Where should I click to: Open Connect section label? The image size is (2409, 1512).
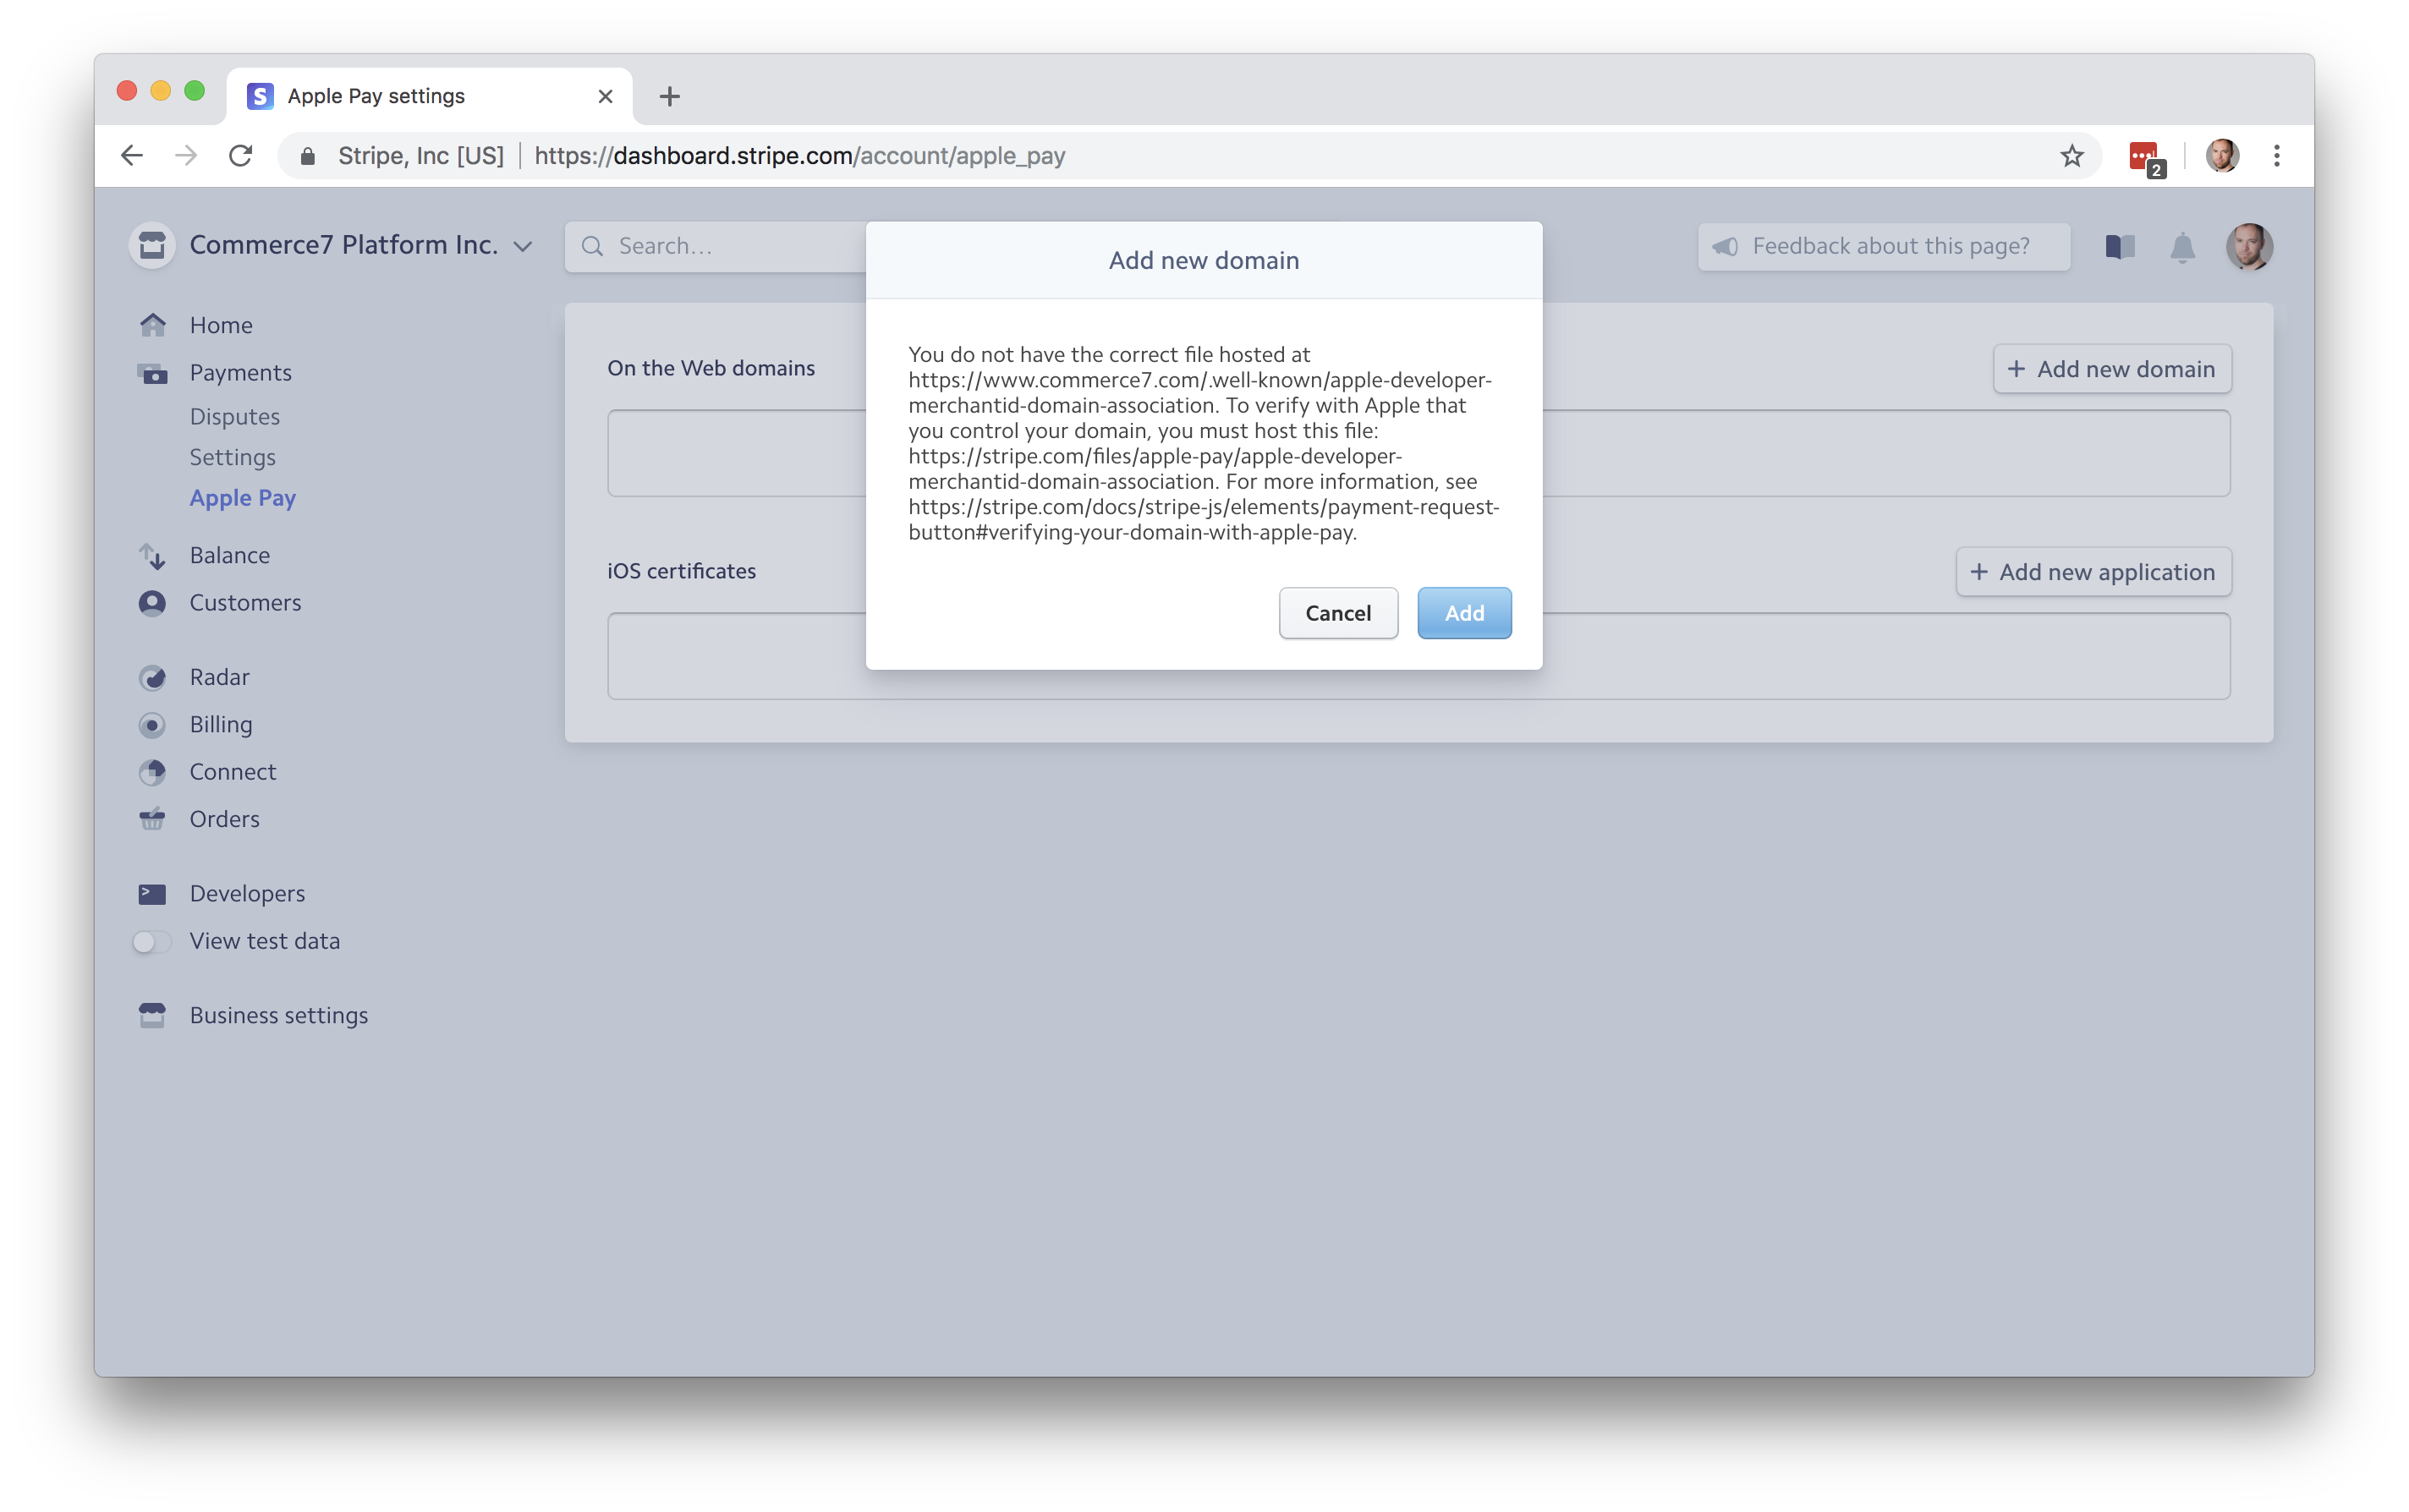click(233, 772)
